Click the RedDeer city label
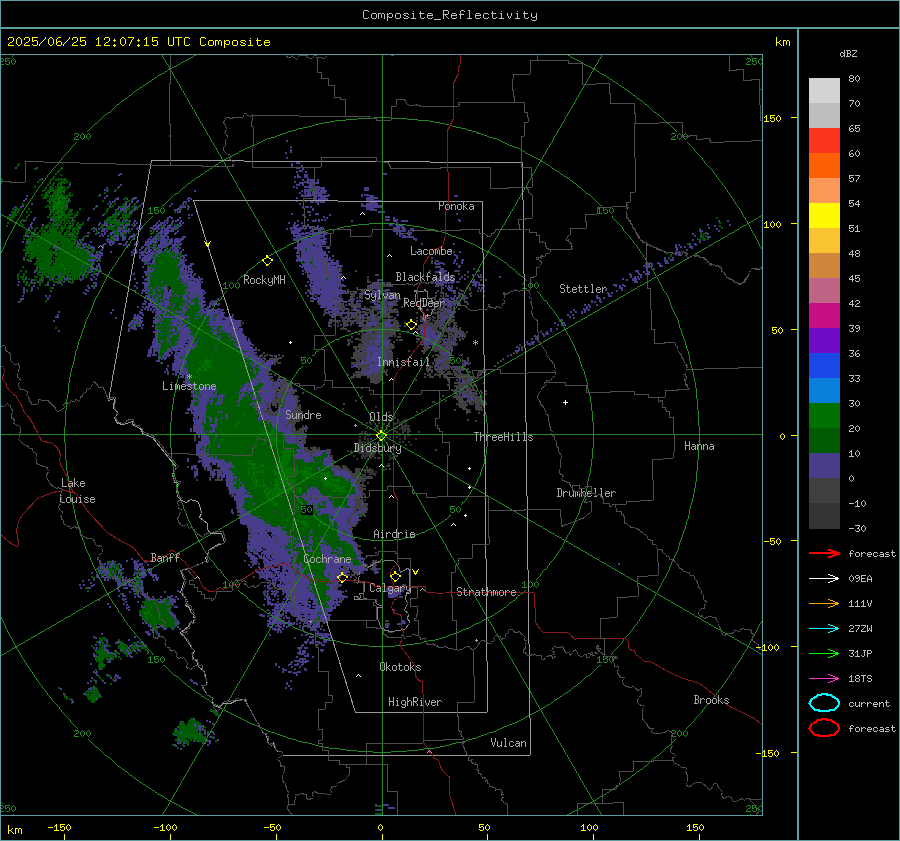900x841 pixels. pyautogui.click(x=424, y=303)
